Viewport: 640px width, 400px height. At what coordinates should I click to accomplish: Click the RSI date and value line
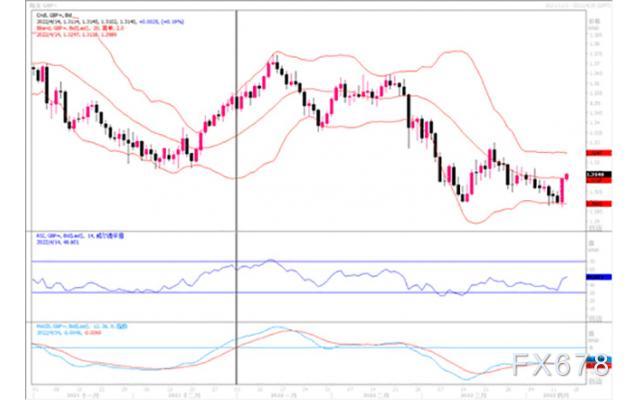(58, 242)
